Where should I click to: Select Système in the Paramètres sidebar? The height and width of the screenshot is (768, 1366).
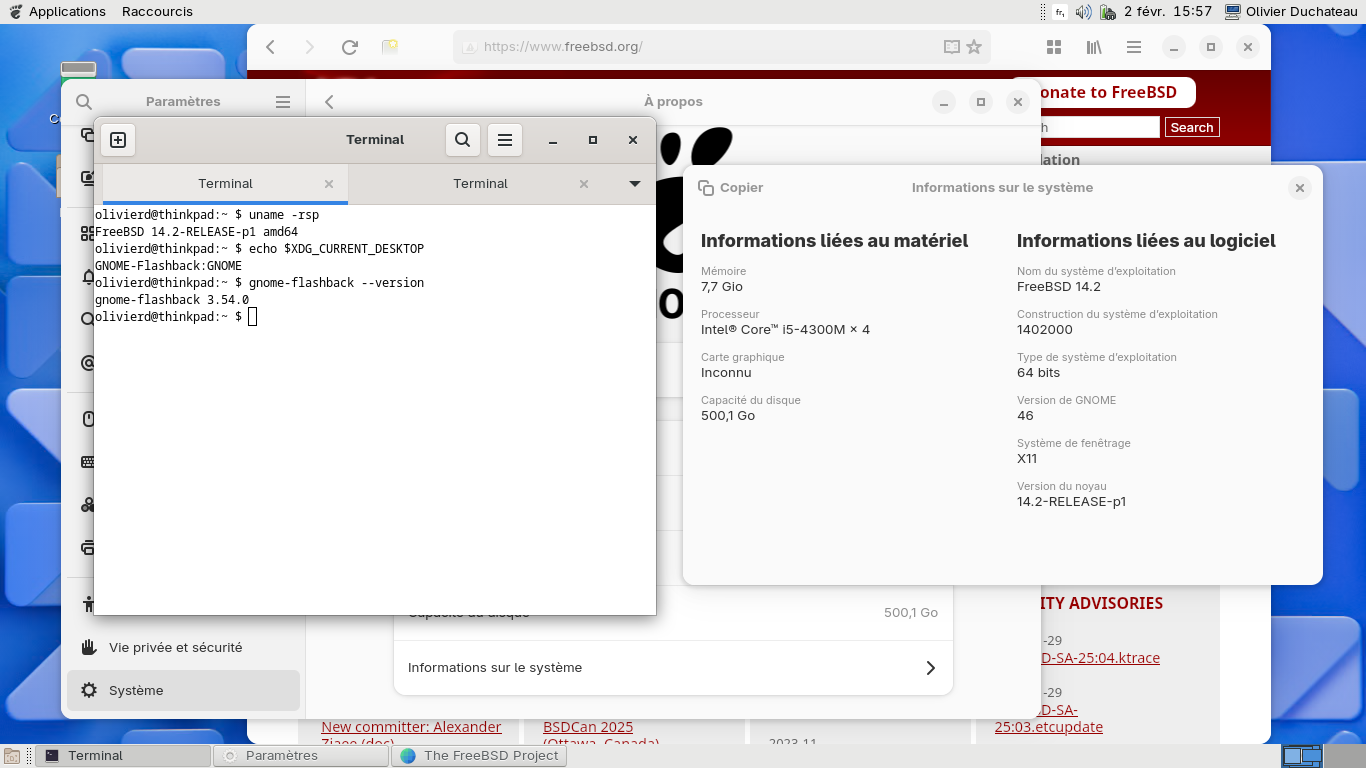click(x=183, y=690)
